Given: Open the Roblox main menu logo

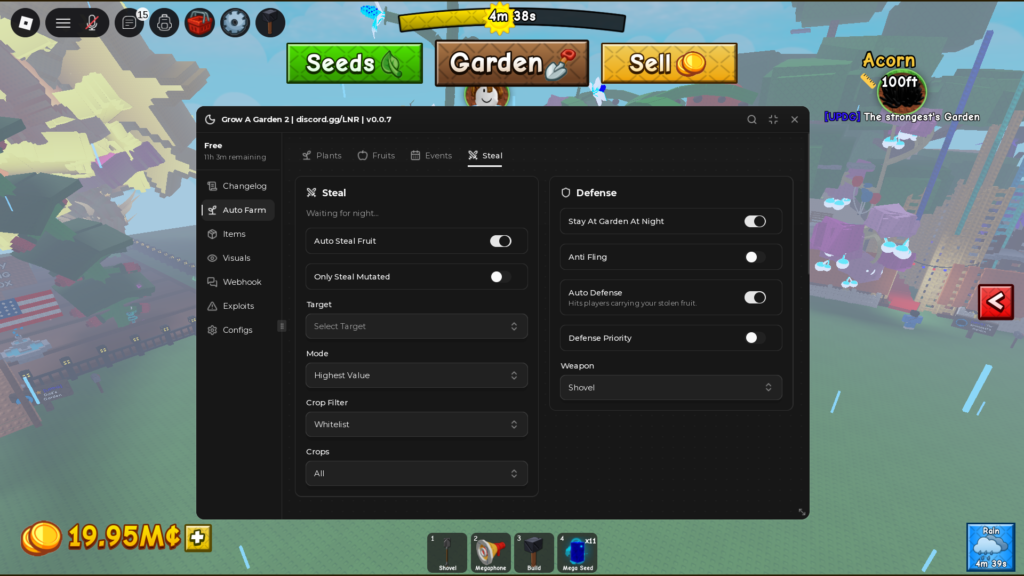Looking at the screenshot, I should click(x=25, y=23).
